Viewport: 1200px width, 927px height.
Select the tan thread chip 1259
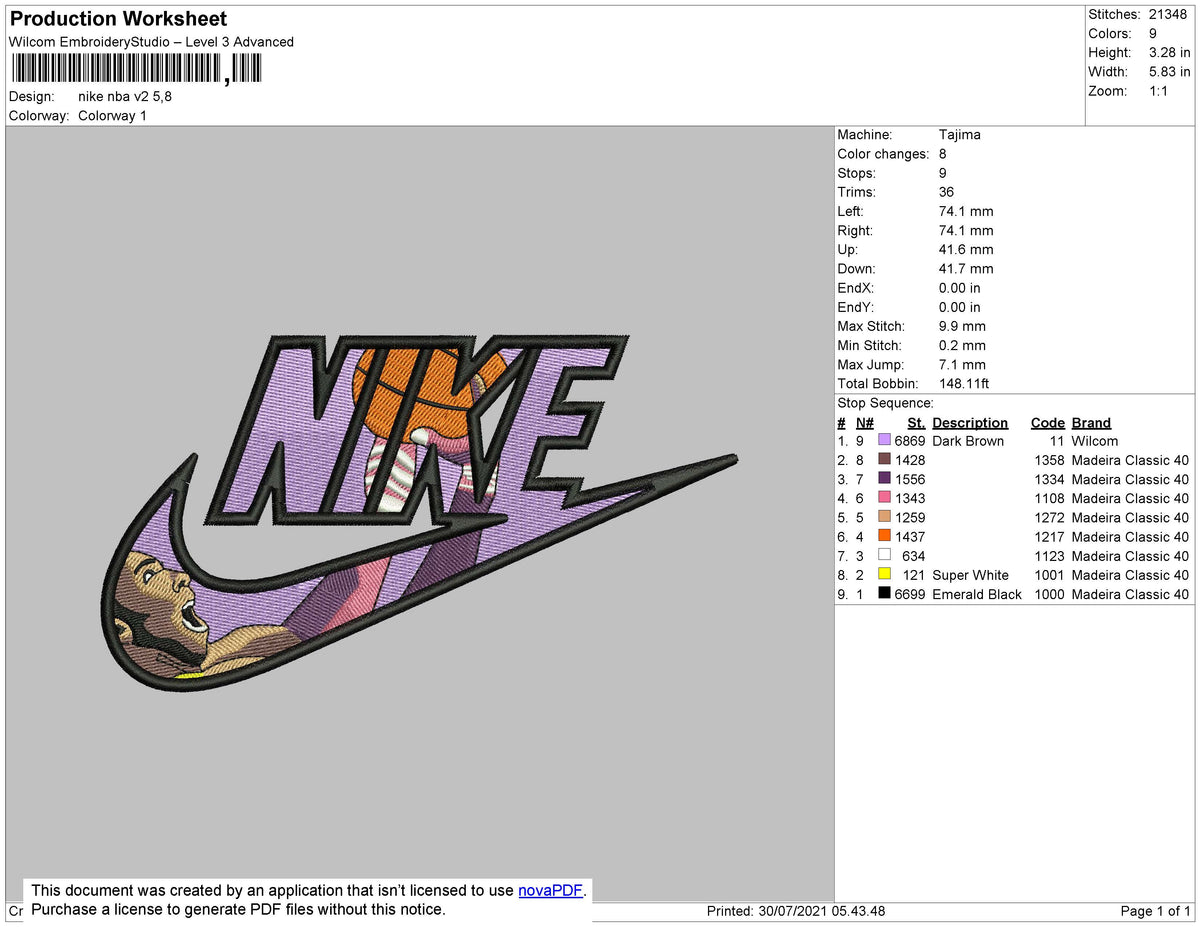[886, 517]
